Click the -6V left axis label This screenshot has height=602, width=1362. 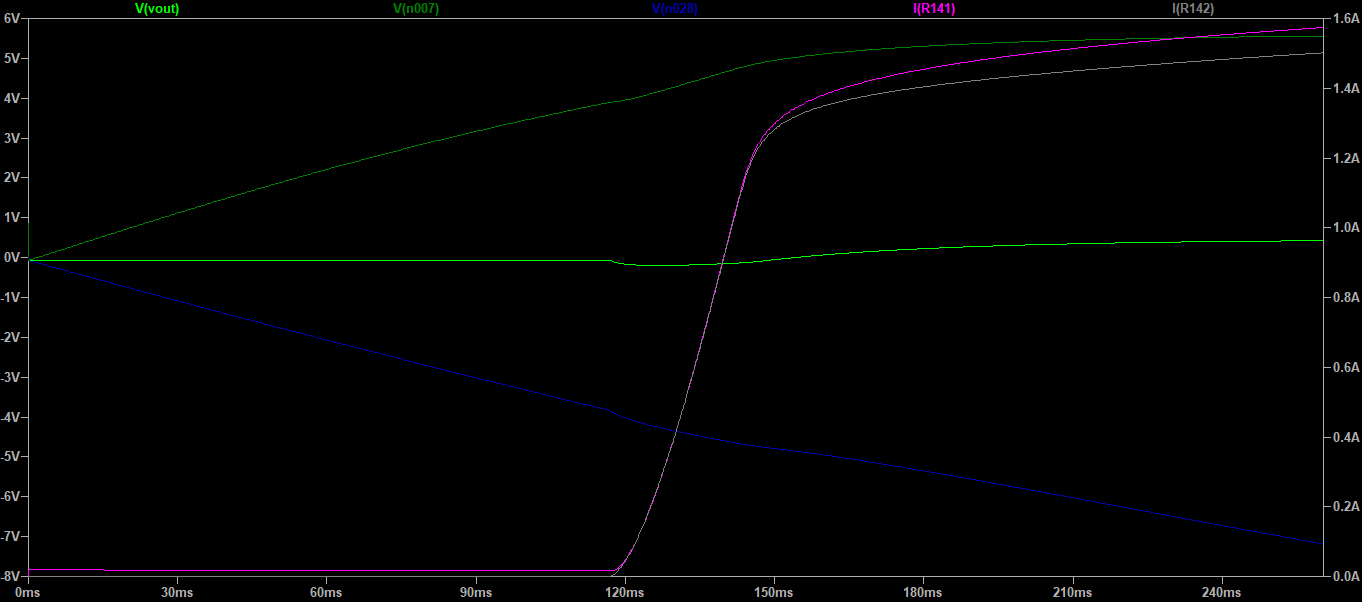click(x=12, y=496)
